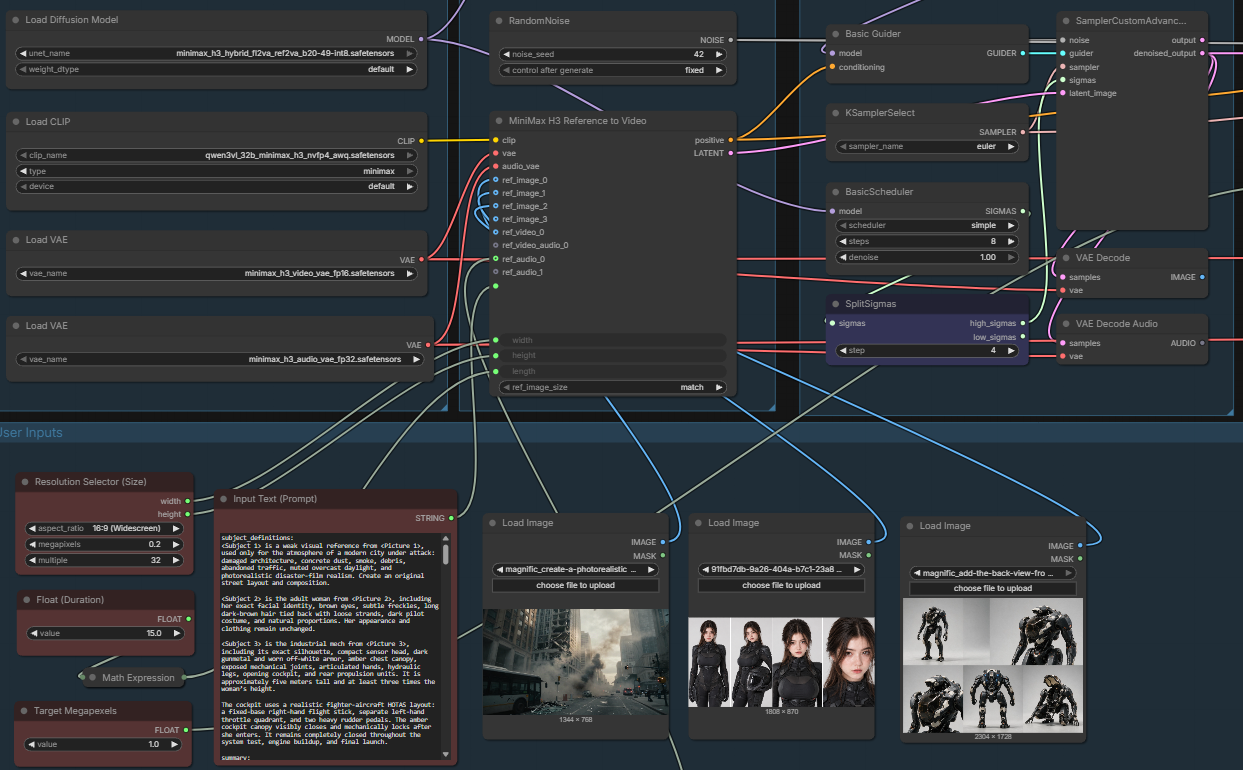Collapse the KSamplerSelect node via its dot
Image resolution: width=1243 pixels, height=770 pixels.
pyautogui.click(x=835, y=113)
